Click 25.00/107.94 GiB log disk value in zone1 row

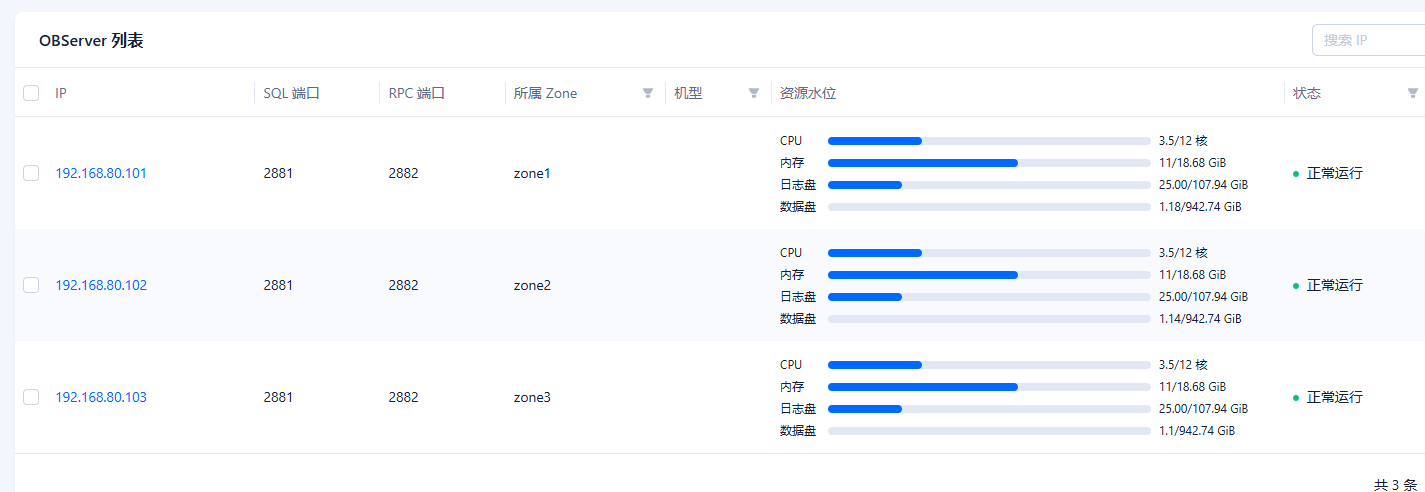[x=1203, y=185]
